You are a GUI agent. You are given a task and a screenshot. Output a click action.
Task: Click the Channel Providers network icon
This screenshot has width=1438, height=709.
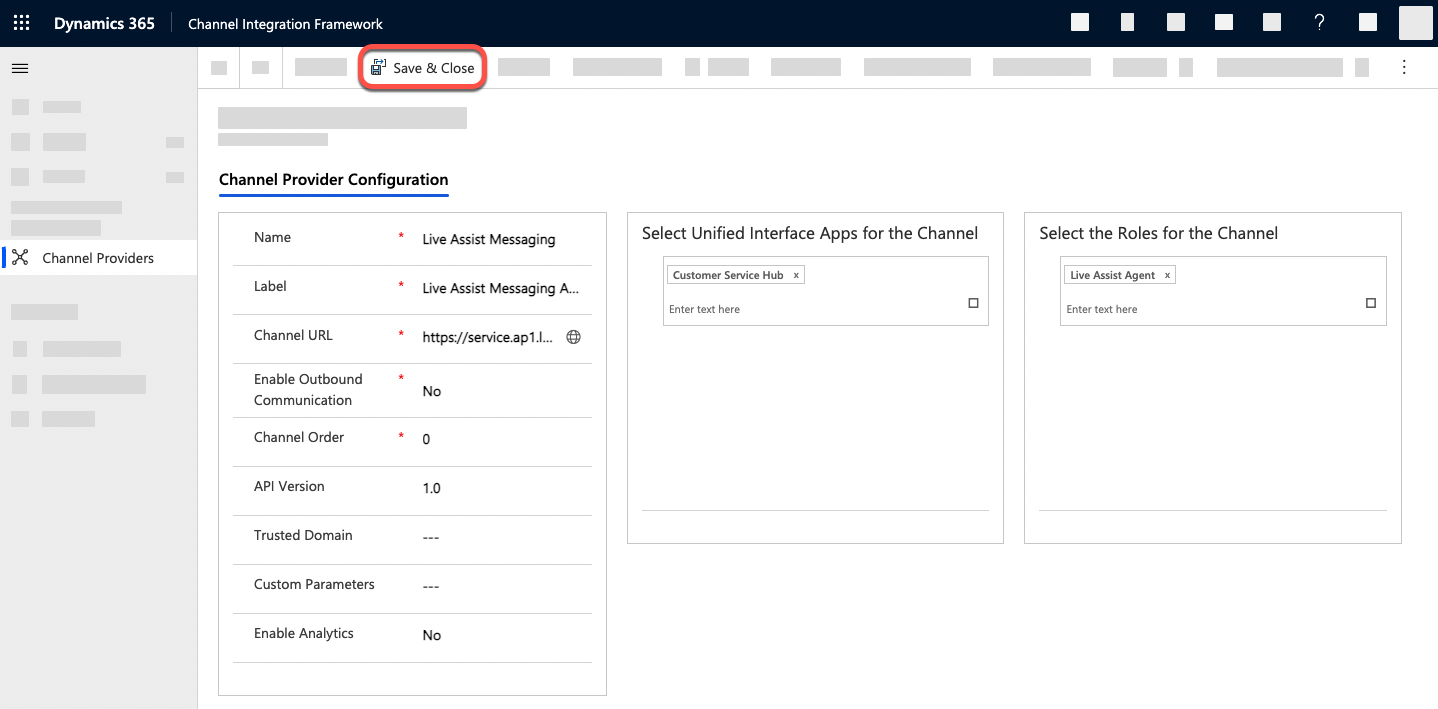pyautogui.click(x=21, y=258)
